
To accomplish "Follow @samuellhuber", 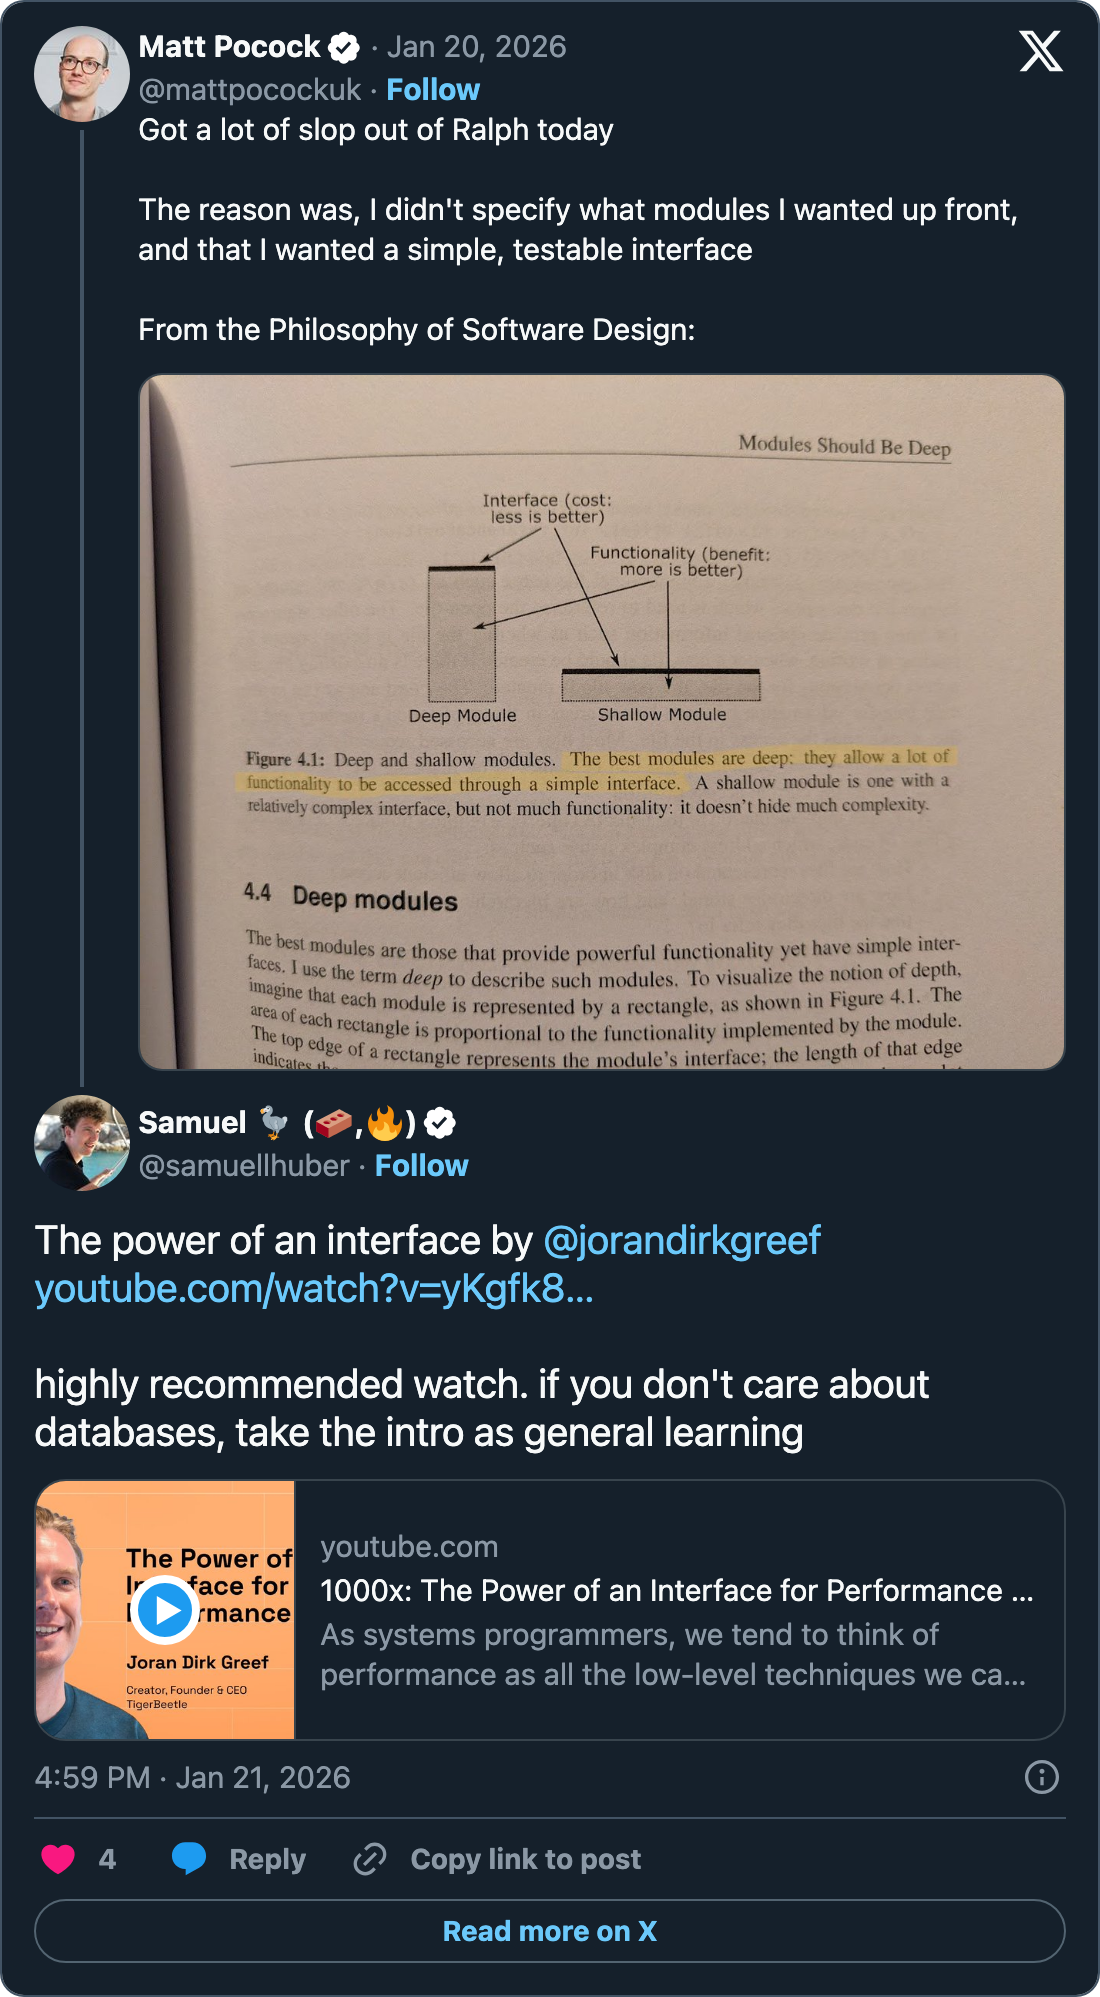I will click(421, 1166).
